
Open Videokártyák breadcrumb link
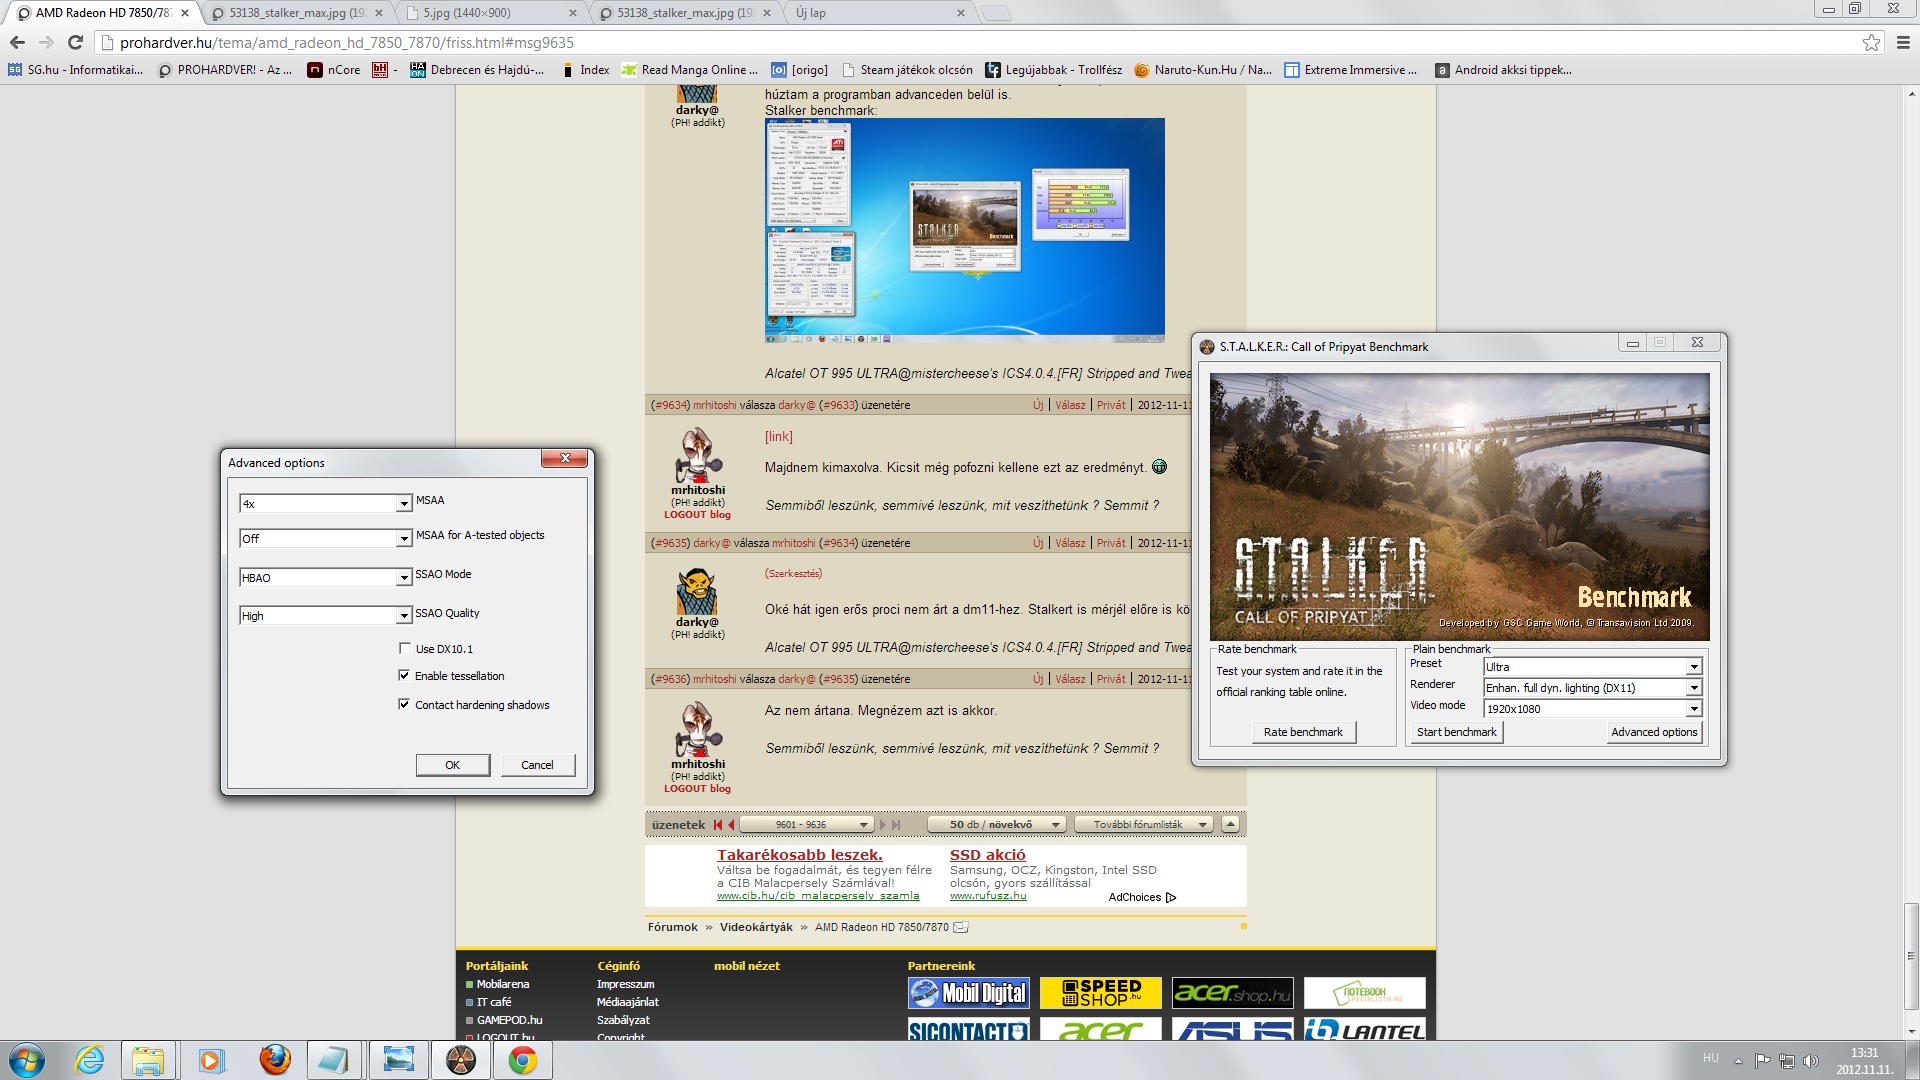pos(756,927)
